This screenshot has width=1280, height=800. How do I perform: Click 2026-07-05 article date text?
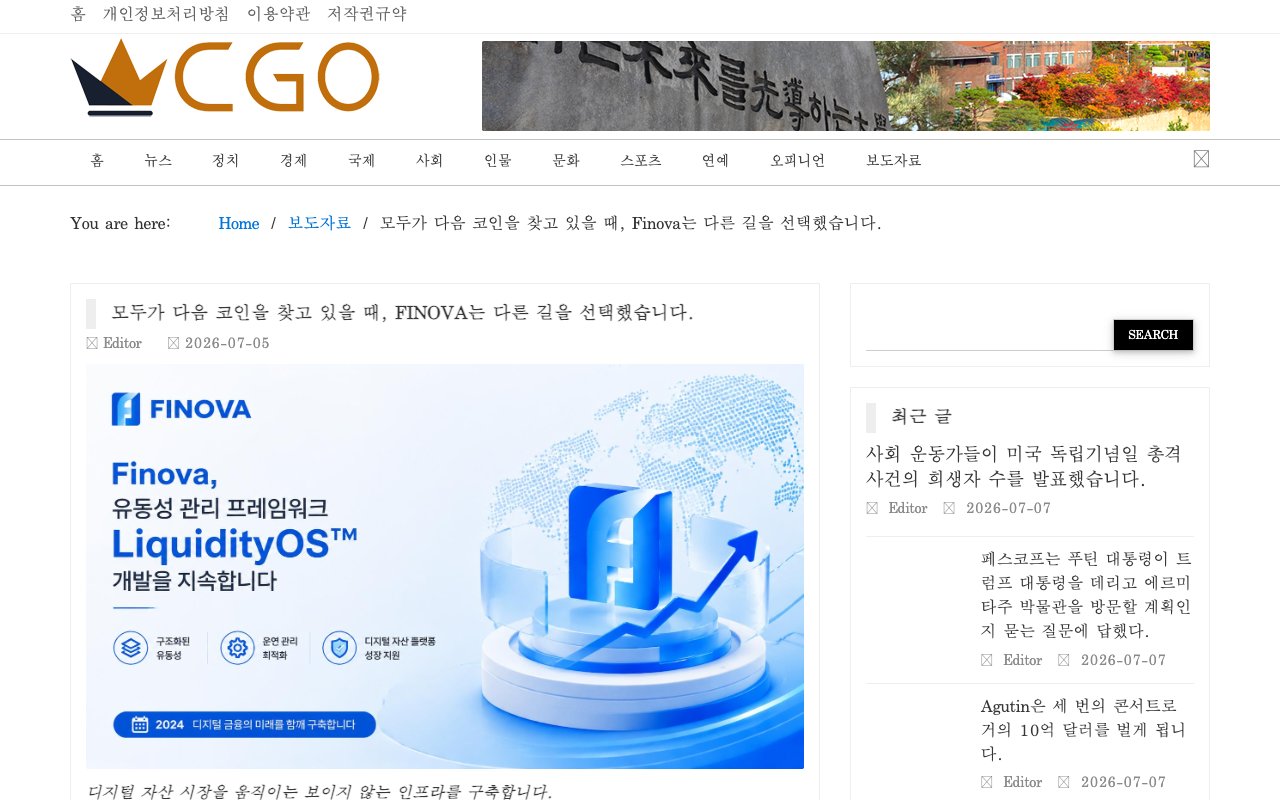pyautogui.click(x=227, y=343)
